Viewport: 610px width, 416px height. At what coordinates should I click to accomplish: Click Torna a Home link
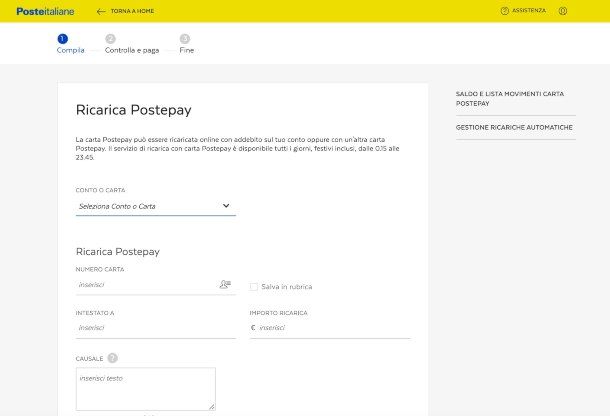(x=132, y=11)
